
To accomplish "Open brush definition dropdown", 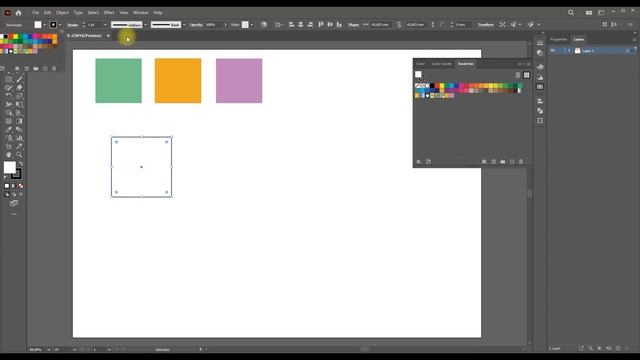I will tap(184, 25).
